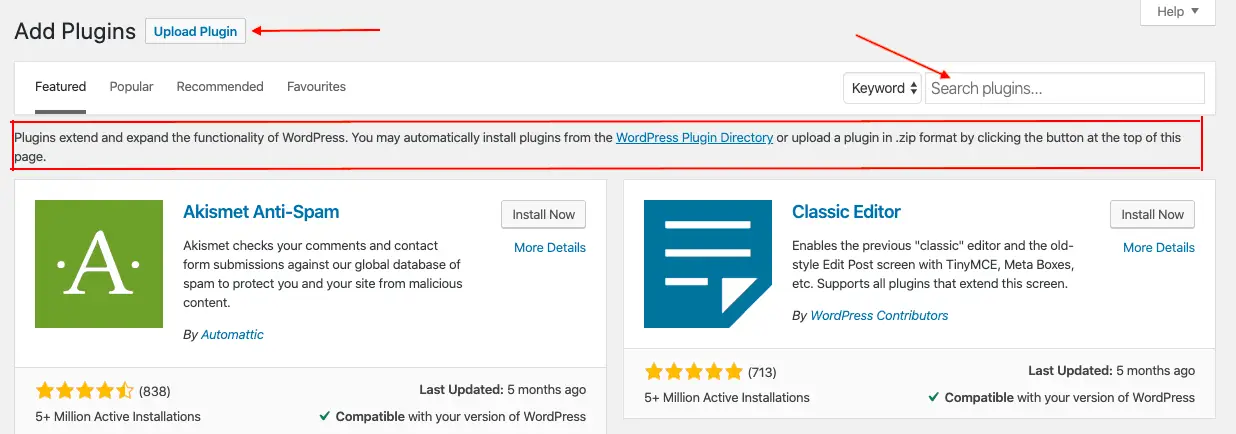Switch to the Featured tab
Screen dimensions: 1236x434
[x=61, y=87]
